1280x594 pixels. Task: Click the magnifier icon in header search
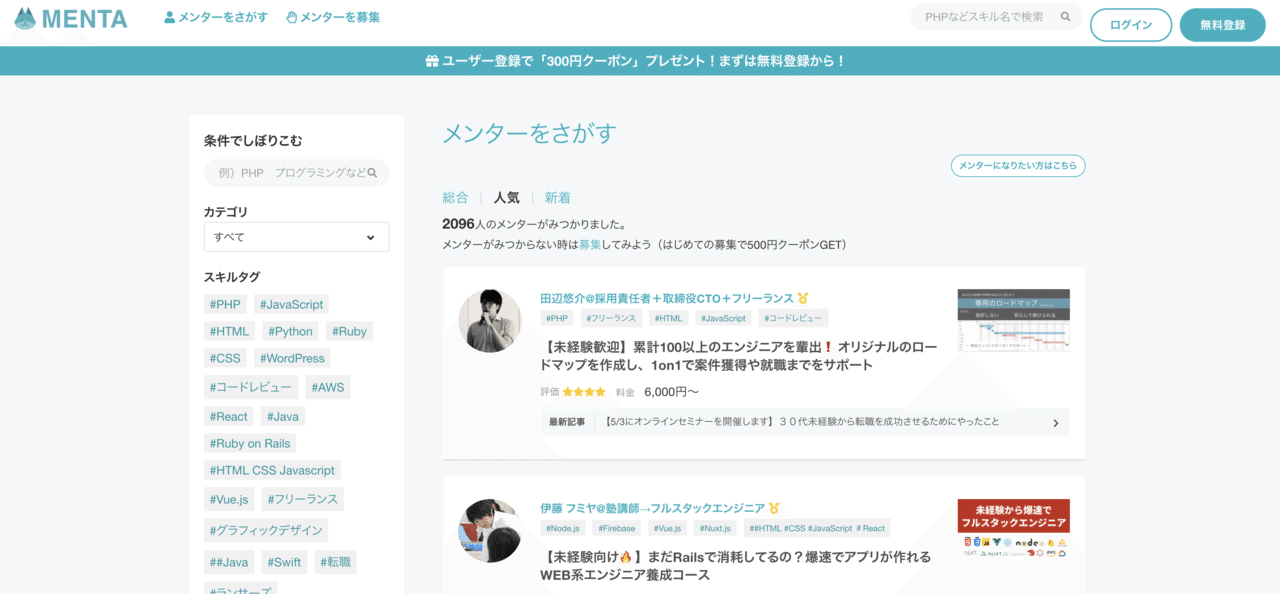1066,17
